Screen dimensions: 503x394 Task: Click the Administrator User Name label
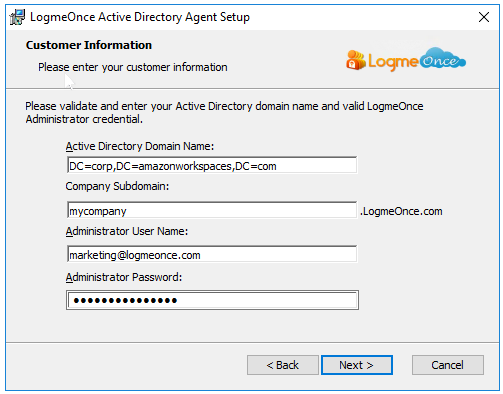(127, 231)
